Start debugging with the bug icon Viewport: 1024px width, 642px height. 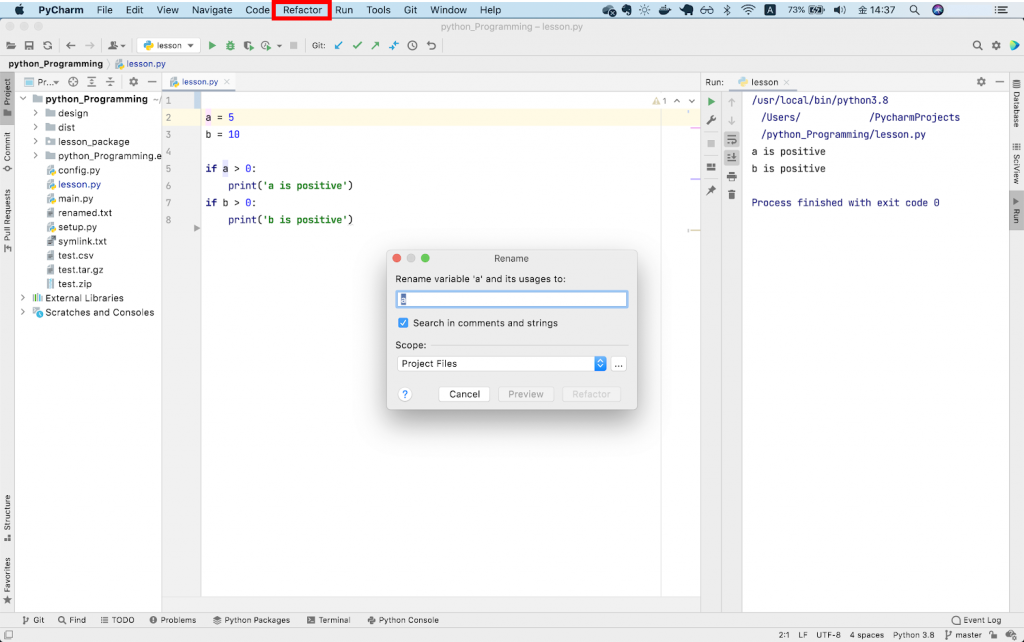[x=230, y=46]
